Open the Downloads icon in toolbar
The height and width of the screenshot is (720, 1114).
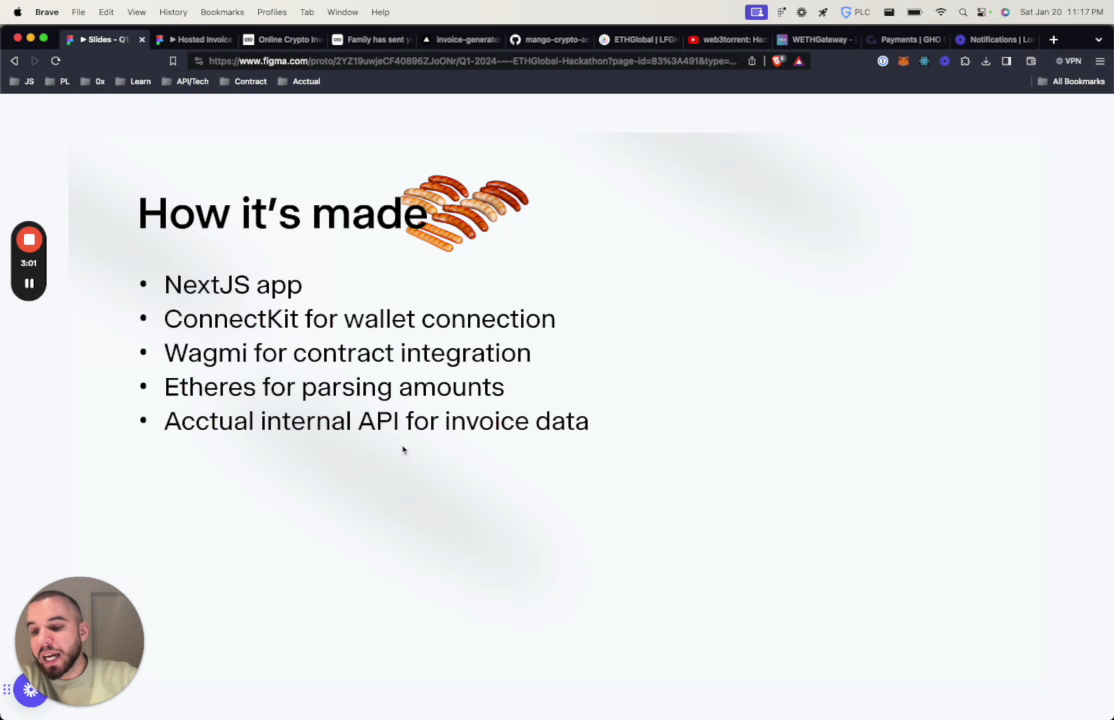985,61
